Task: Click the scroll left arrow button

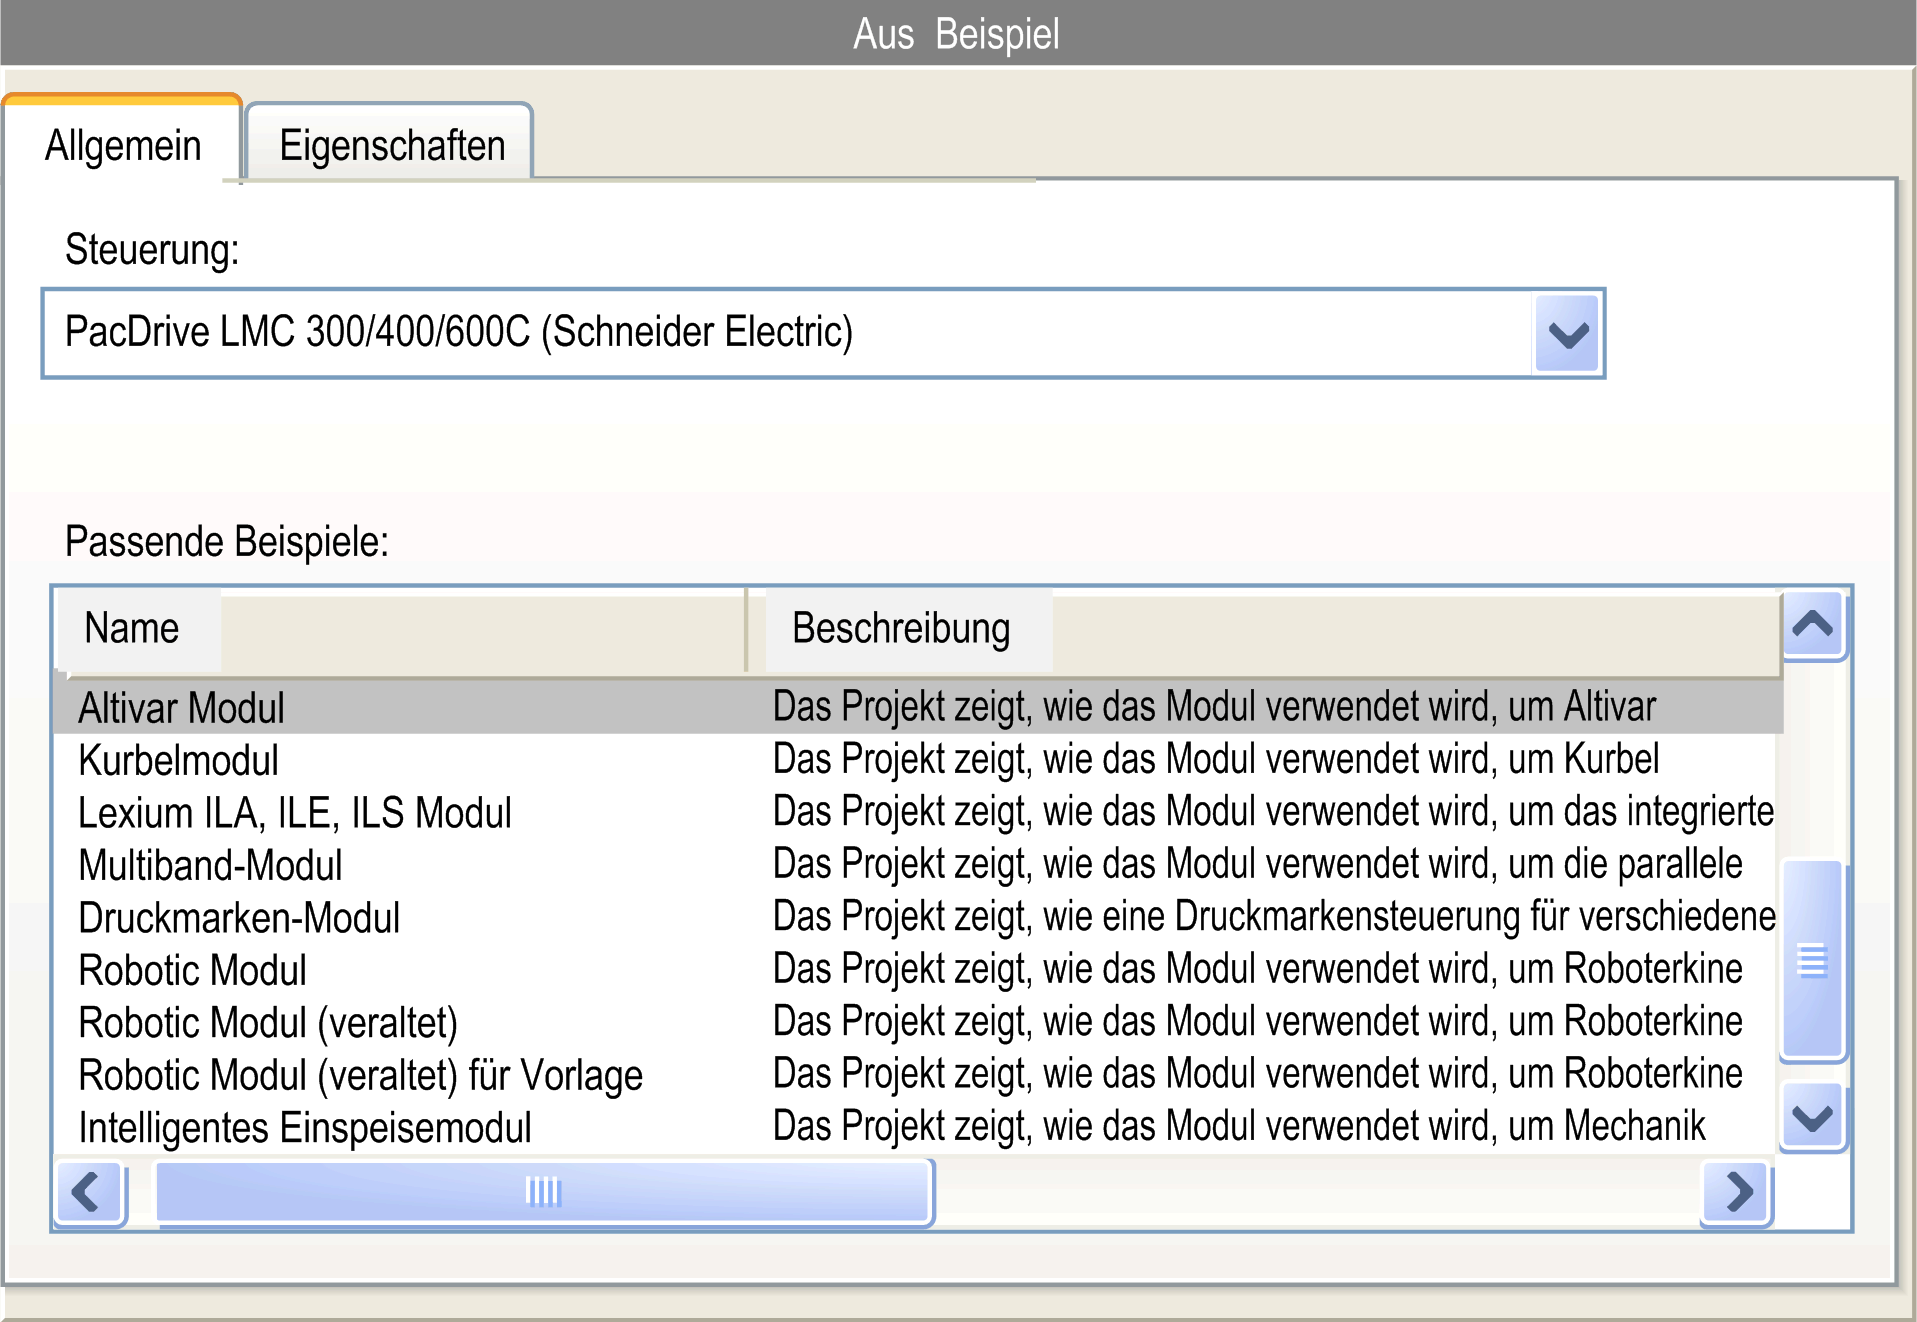Action: click(89, 1192)
